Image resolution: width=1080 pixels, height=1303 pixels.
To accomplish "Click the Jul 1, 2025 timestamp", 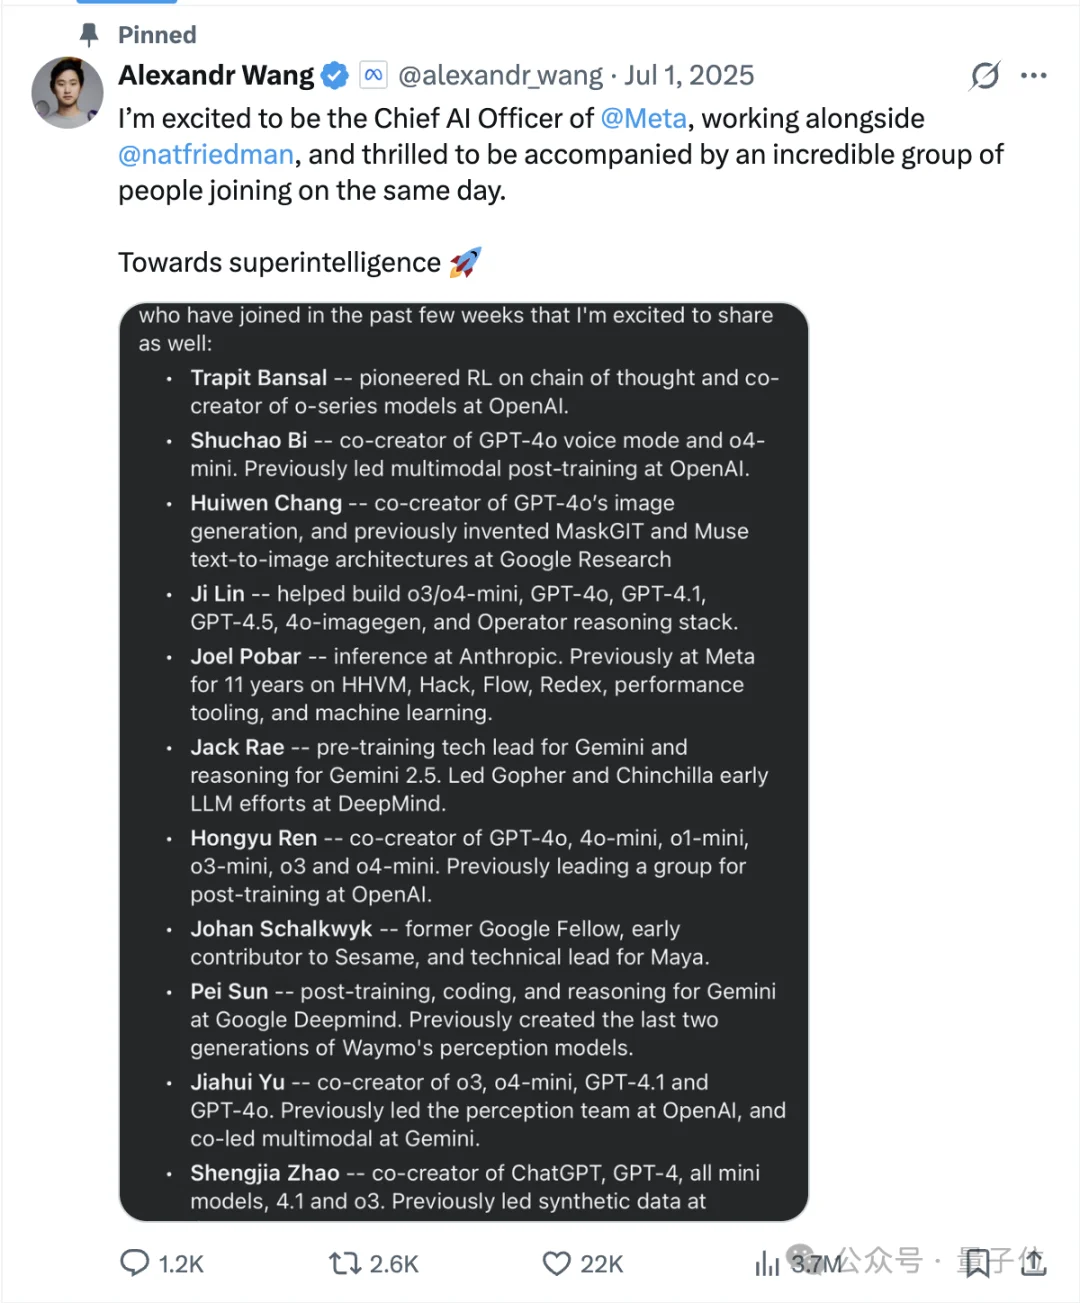I will pos(689,76).
